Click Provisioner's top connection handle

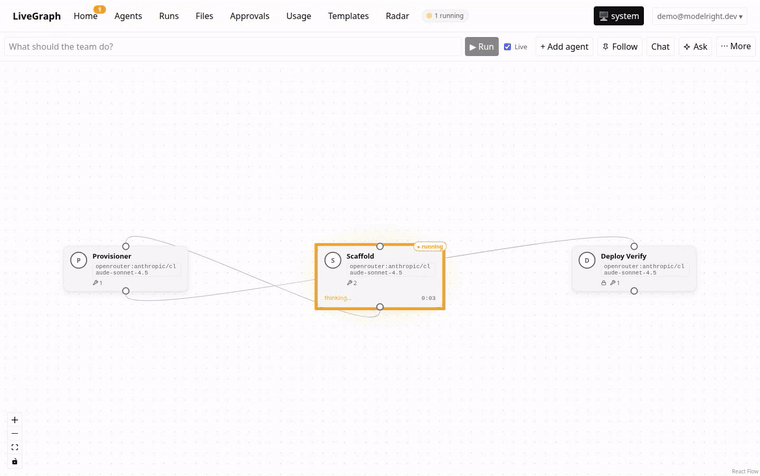[126, 246]
